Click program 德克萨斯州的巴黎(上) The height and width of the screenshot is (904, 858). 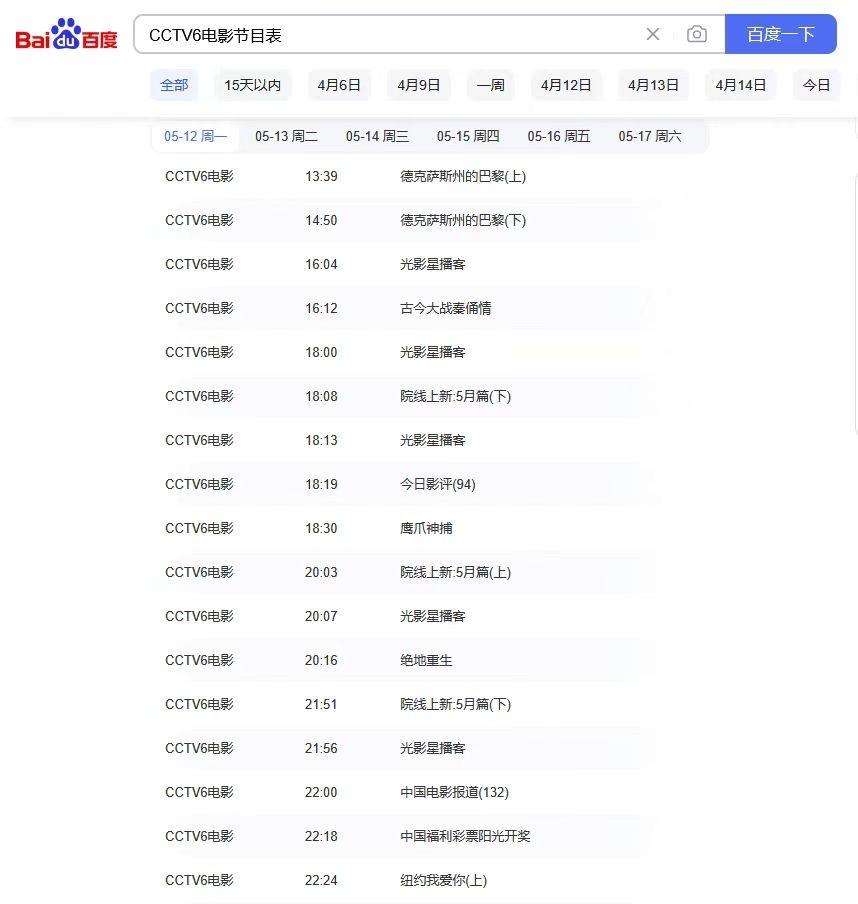click(x=463, y=176)
